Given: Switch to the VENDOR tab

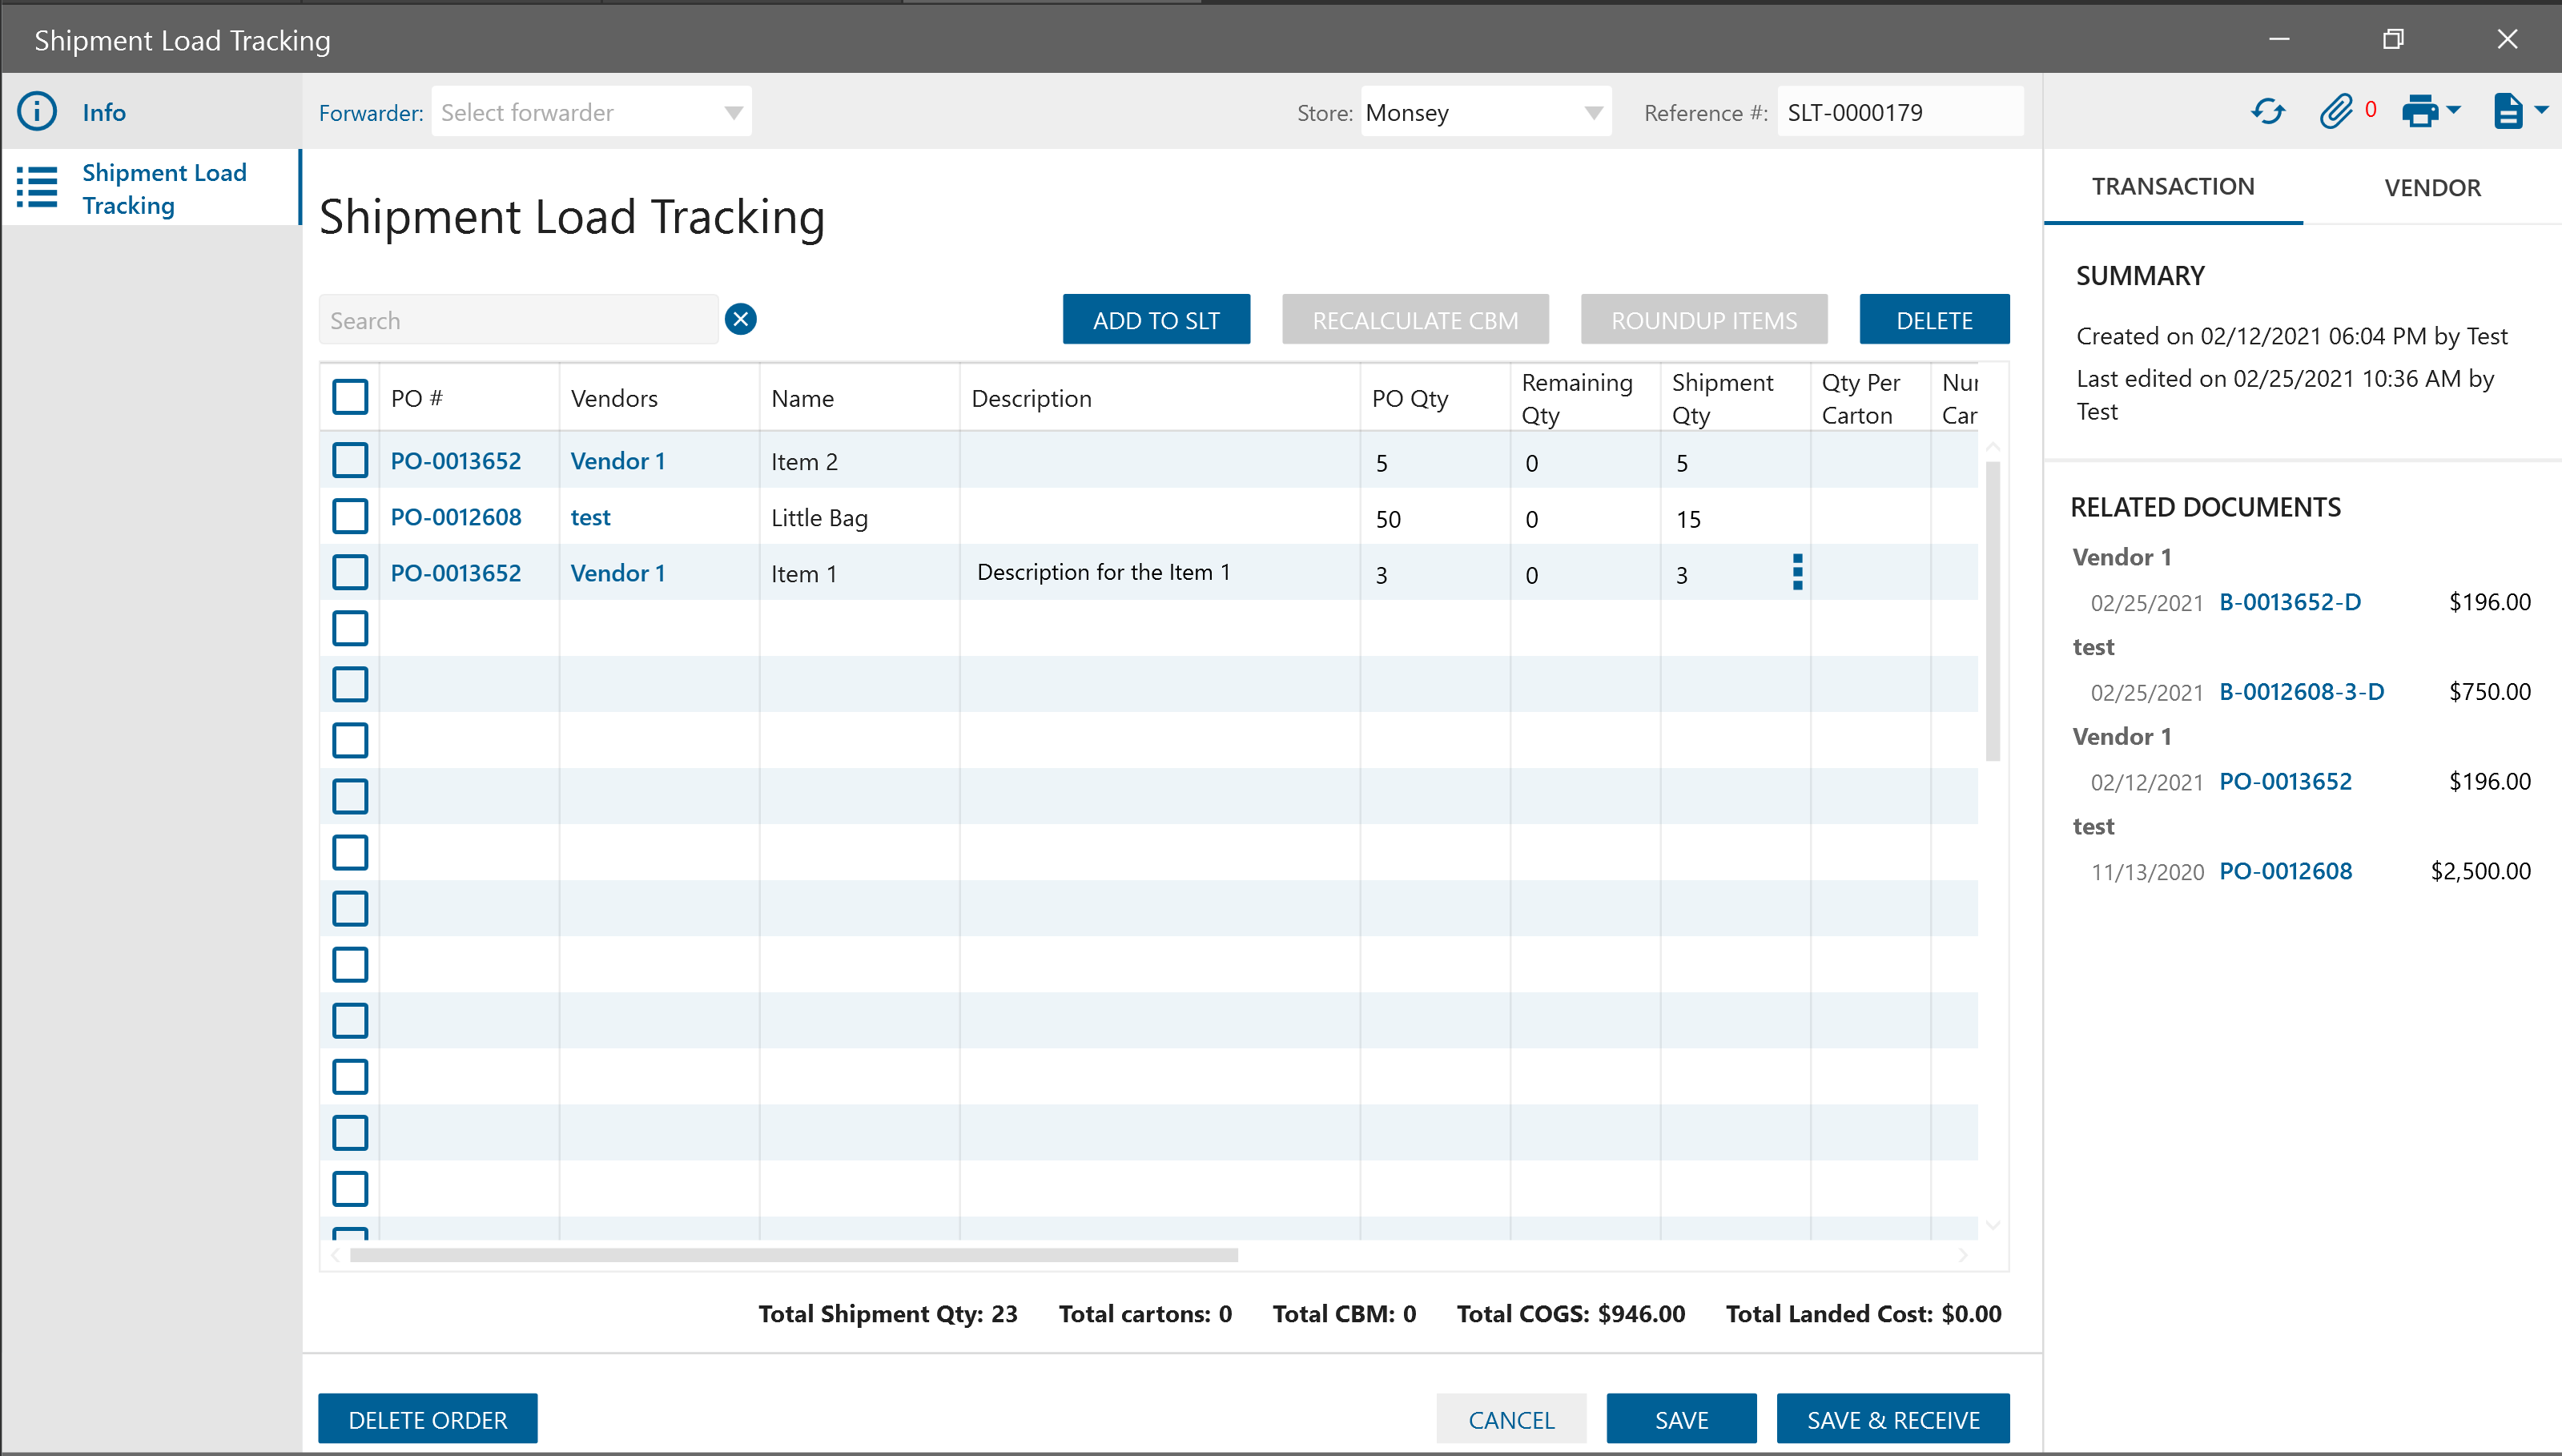Looking at the screenshot, I should [x=2431, y=187].
